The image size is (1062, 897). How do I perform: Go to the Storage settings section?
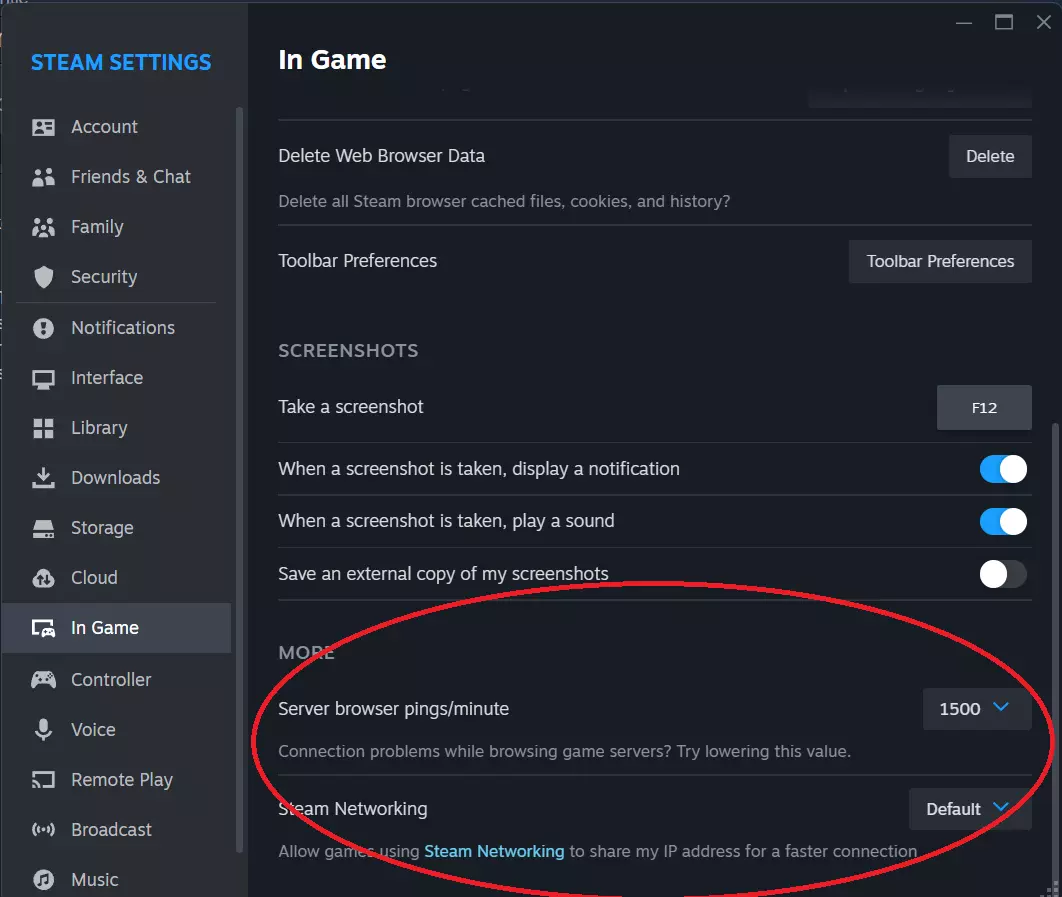click(x=101, y=528)
